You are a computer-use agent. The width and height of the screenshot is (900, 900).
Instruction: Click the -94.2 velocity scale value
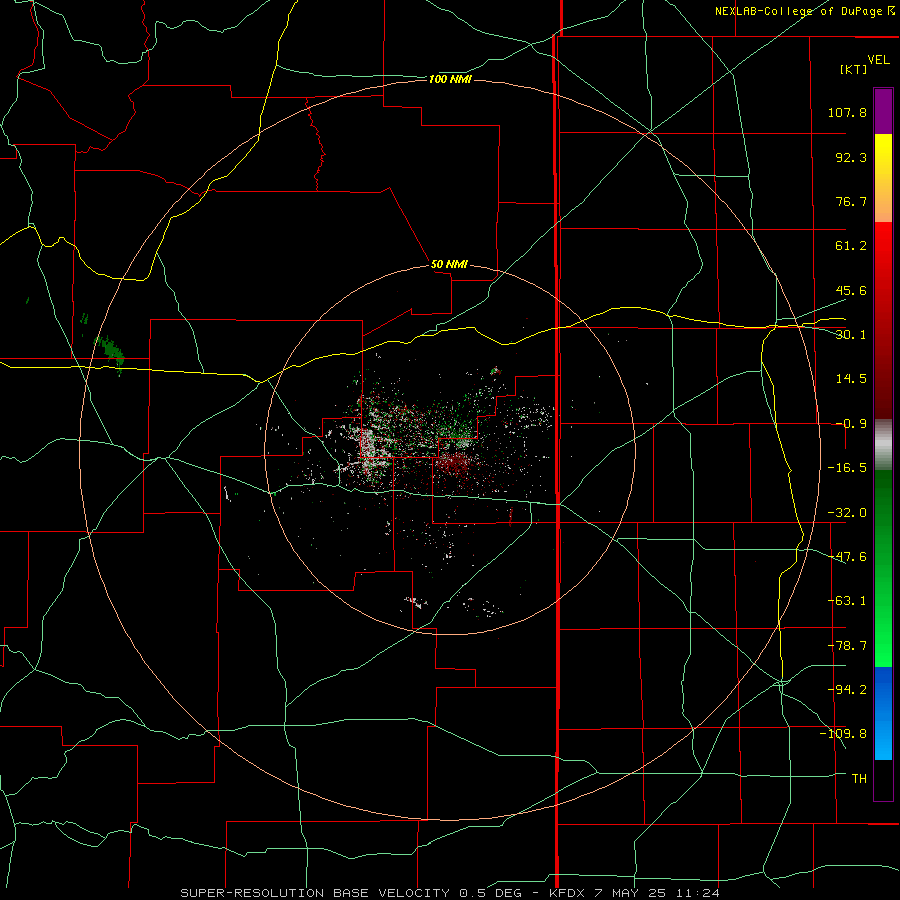[x=847, y=690]
